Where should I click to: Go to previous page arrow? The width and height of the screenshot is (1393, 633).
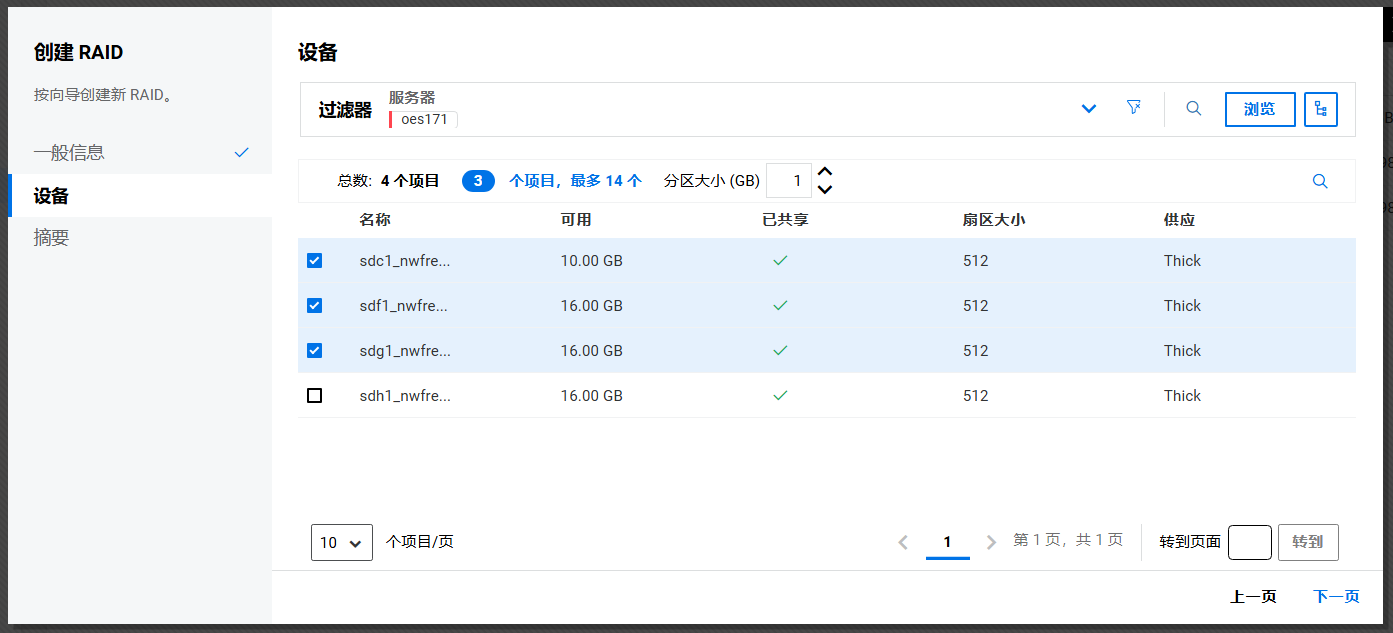click(903, 542)
